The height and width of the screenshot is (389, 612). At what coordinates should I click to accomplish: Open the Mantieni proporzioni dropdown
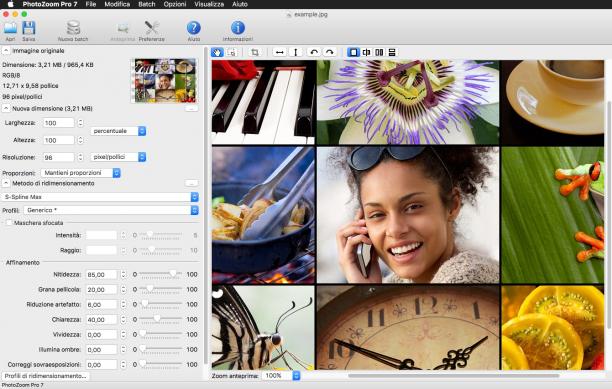(80, 172)
